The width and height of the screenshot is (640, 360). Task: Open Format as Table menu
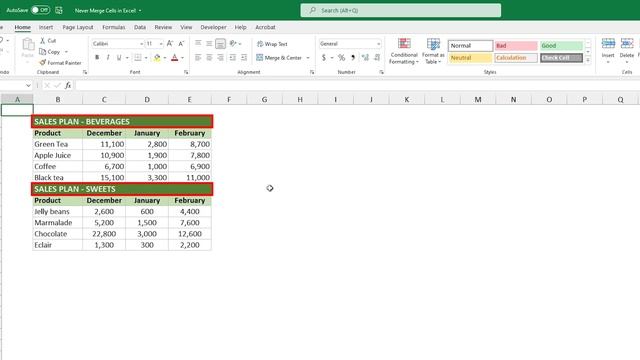[x=433, y=51]
